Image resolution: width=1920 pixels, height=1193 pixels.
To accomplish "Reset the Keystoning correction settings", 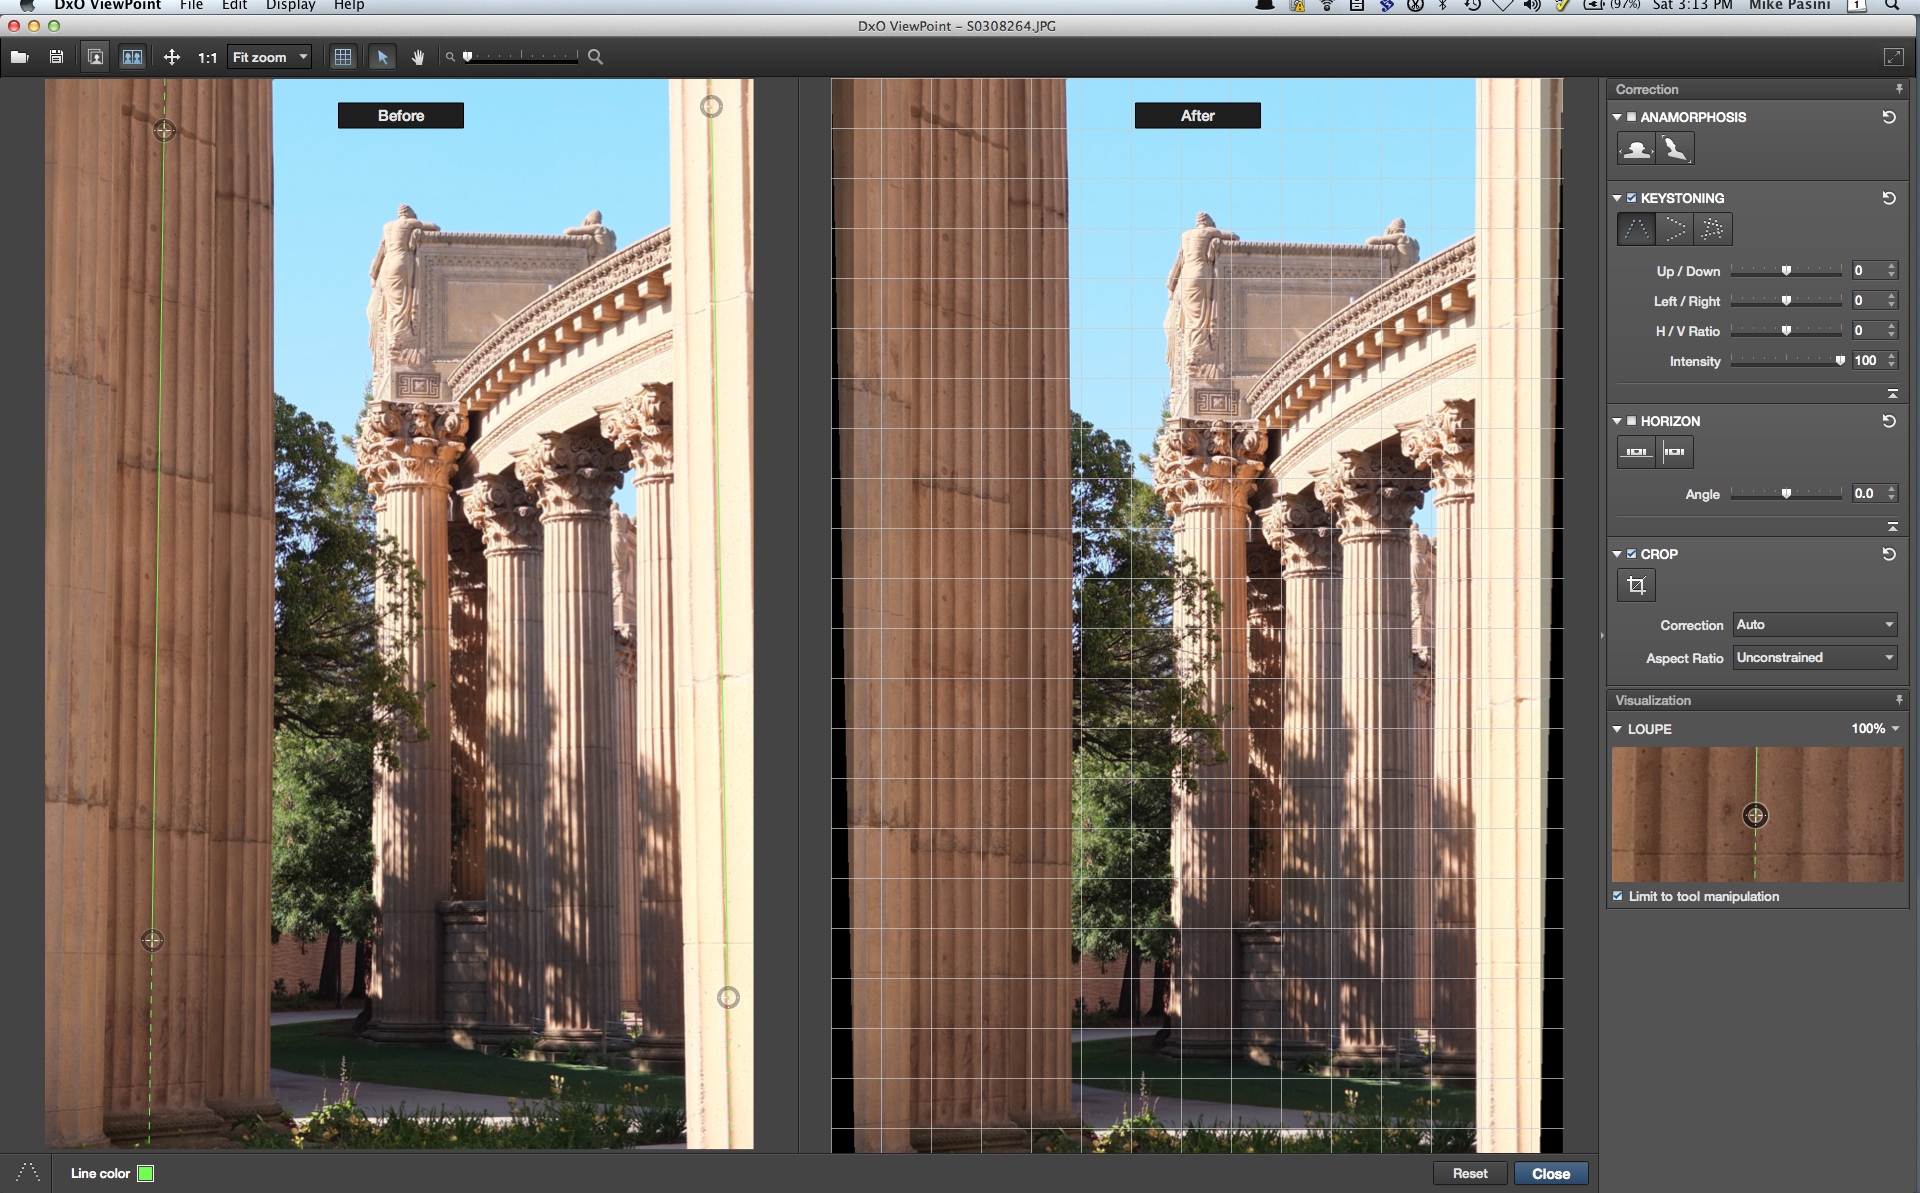I will [1889, 198].
